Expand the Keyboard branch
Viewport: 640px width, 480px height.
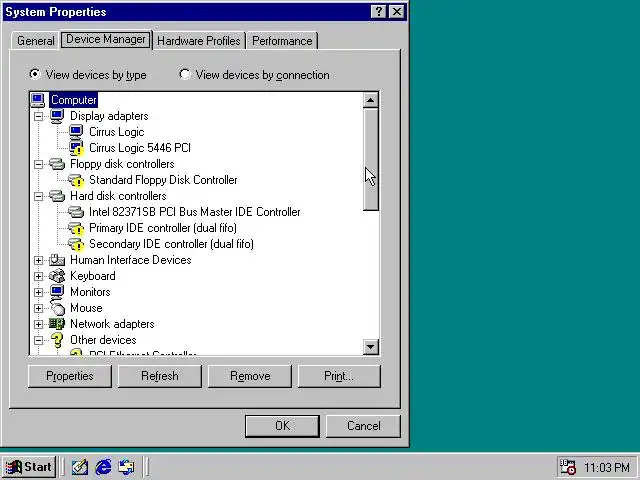(38, 276)
